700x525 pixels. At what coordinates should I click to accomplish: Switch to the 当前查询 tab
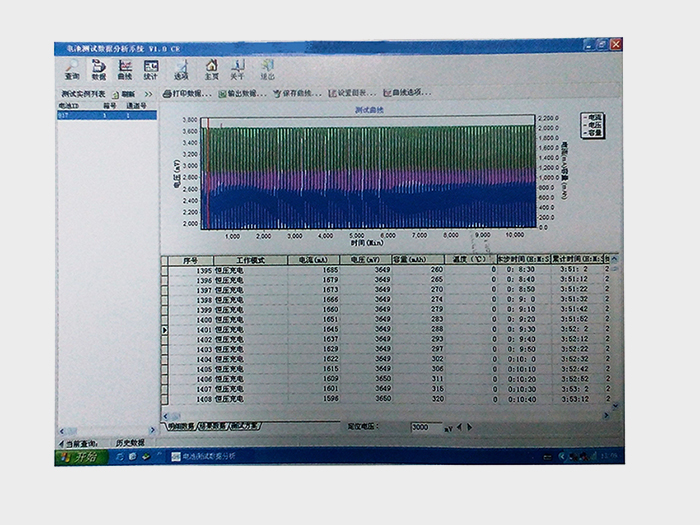pos(83,441)
